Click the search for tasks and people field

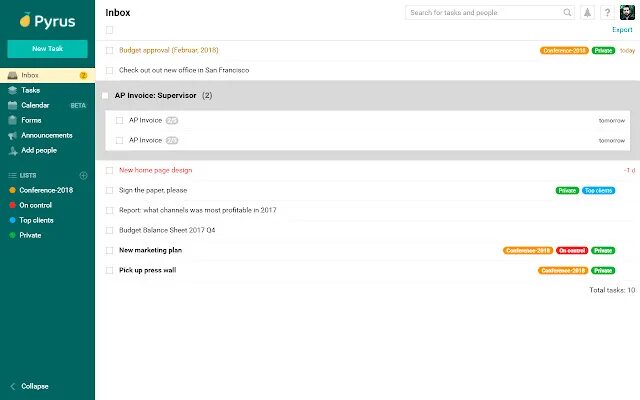coord(485,13)
